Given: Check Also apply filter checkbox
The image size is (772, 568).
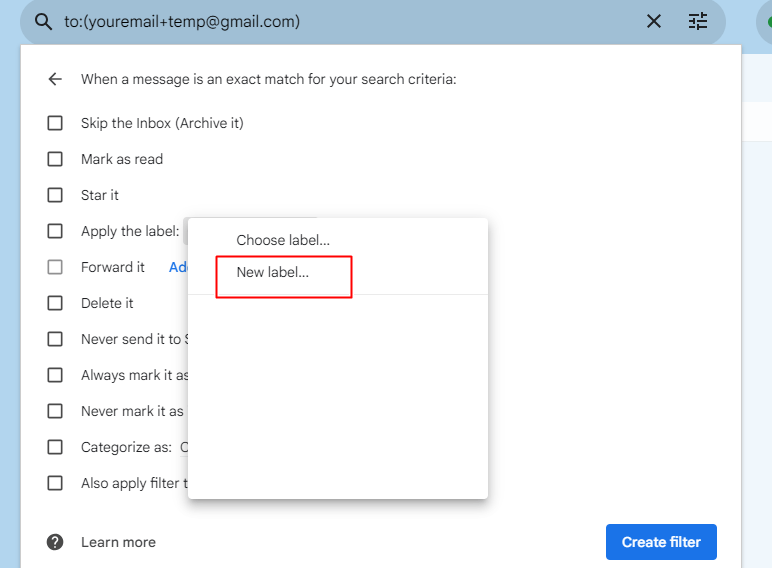Looking at the screenshot, I should click(x=55, y=483).
